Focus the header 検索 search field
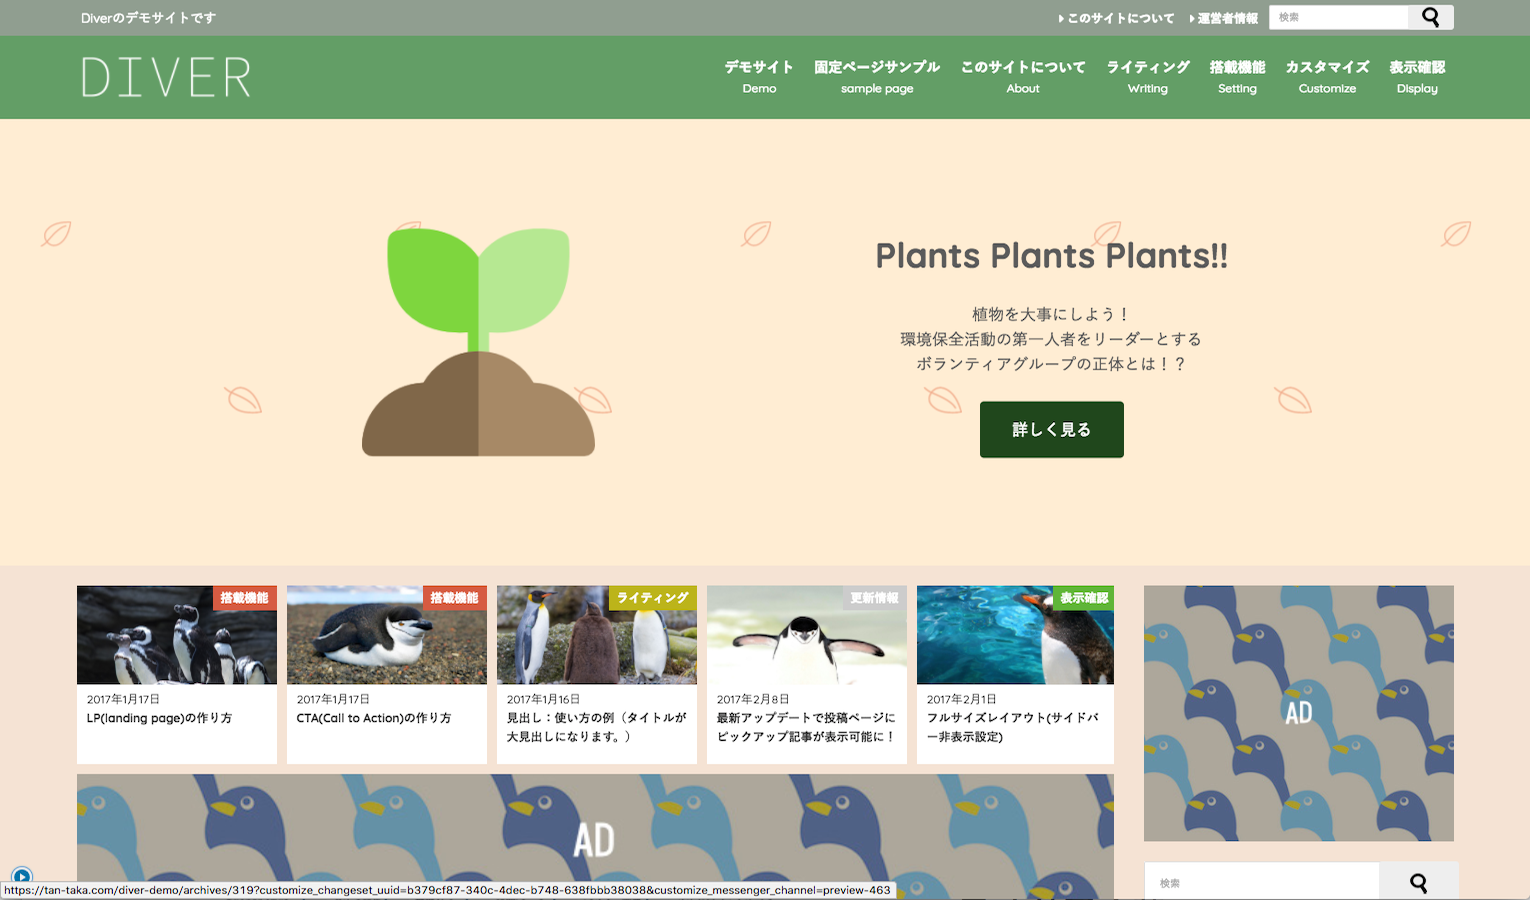Screen dimensions: 1530x900 pyautogui.click(x=1339, y=17)
